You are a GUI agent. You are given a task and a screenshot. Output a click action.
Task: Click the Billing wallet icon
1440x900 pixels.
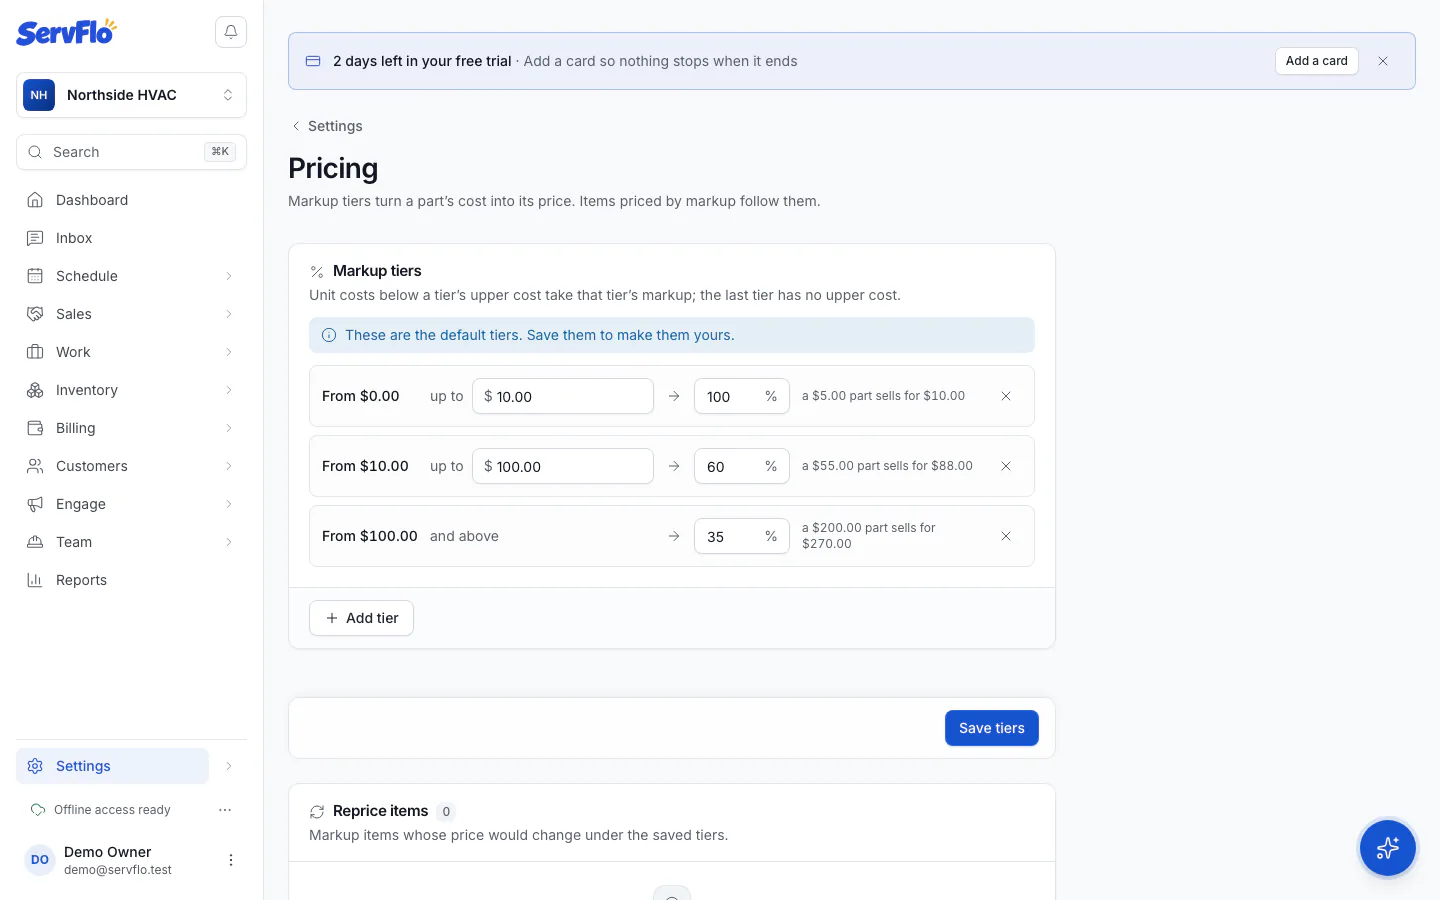35,428
